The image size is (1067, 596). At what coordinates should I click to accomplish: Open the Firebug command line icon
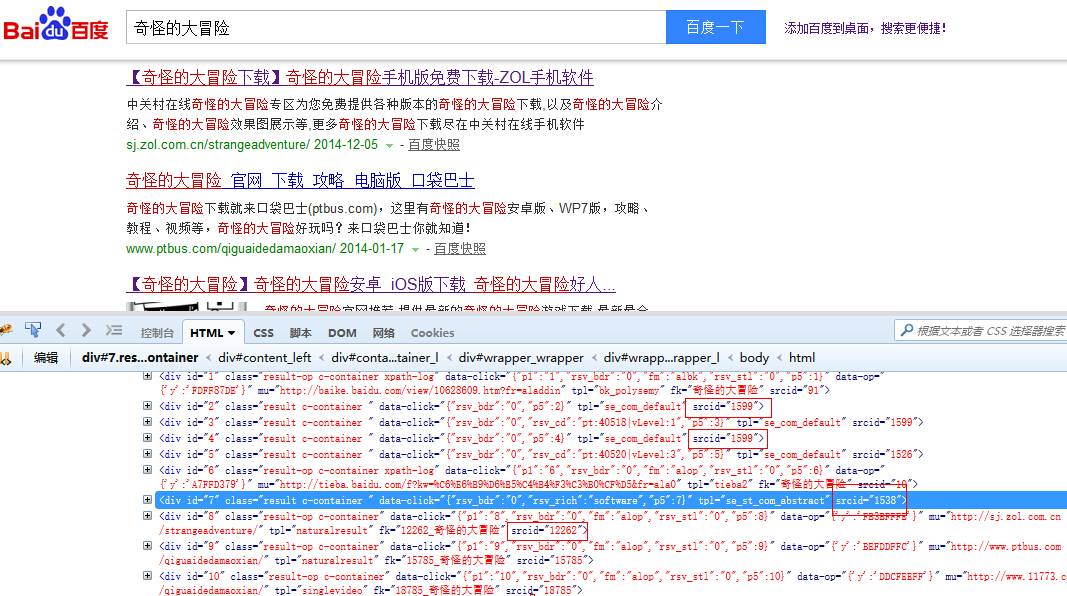coord(114,330)
